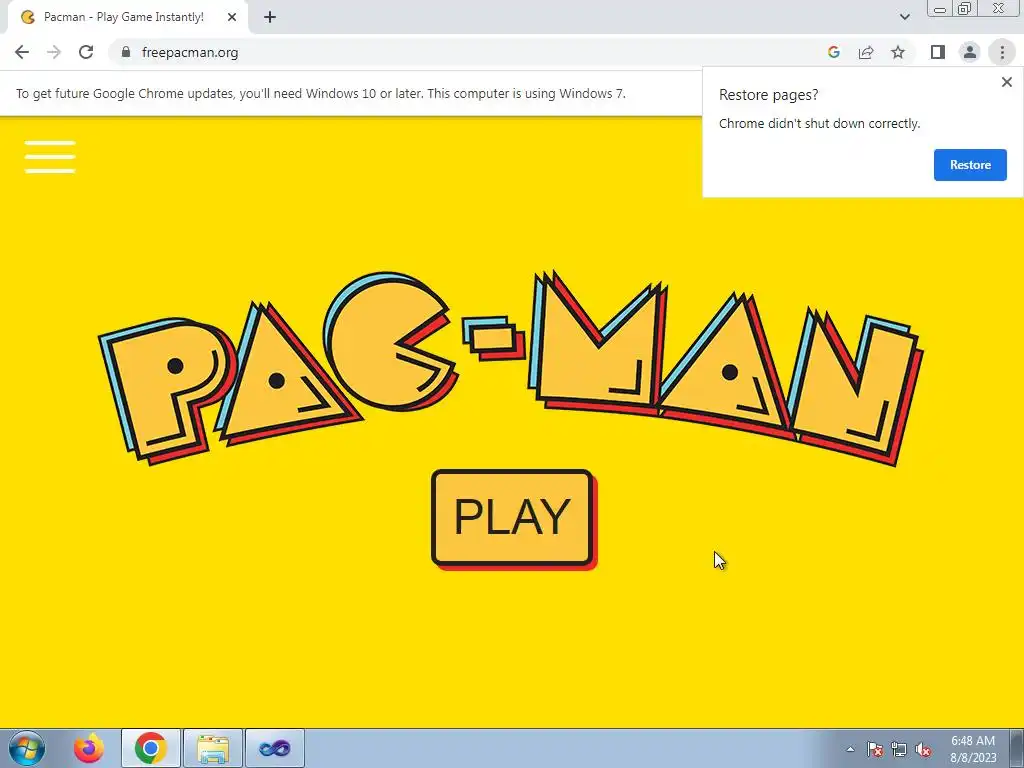Bookmark this page with the star icon

coord(898,52)
